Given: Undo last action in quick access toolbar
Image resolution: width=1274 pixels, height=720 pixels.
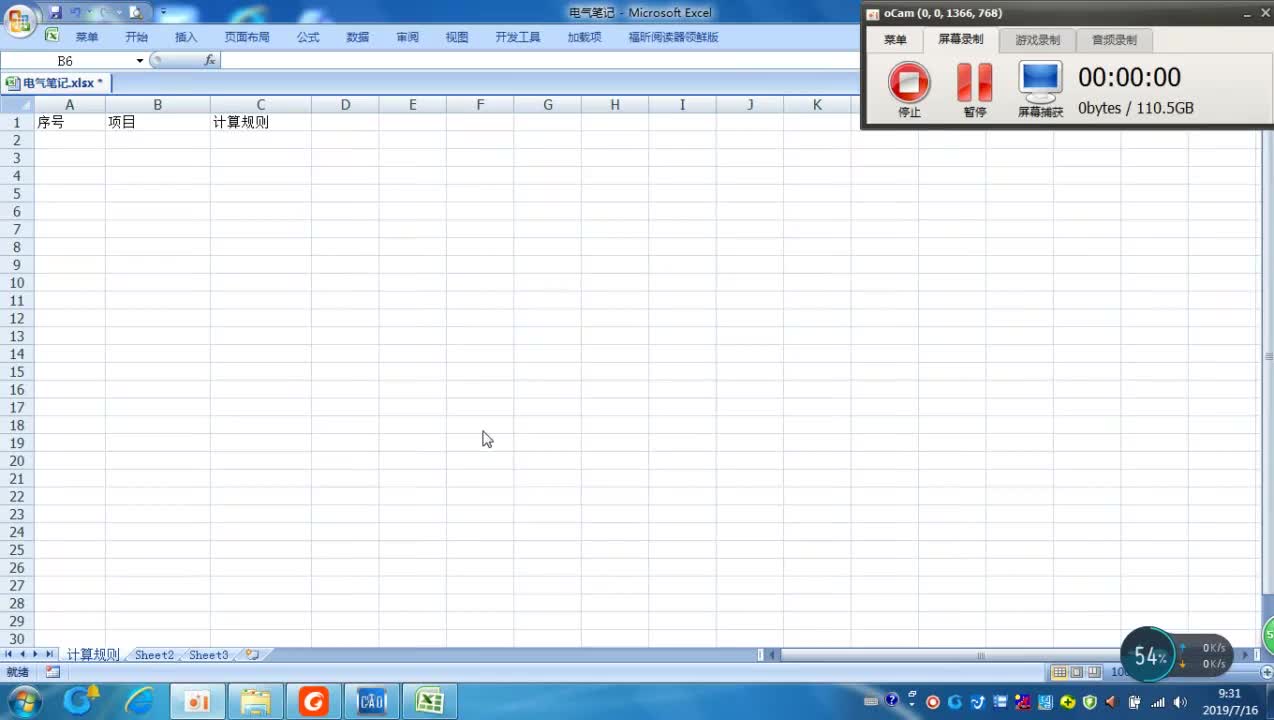Looking at the screenshot, I should [76, 13].
